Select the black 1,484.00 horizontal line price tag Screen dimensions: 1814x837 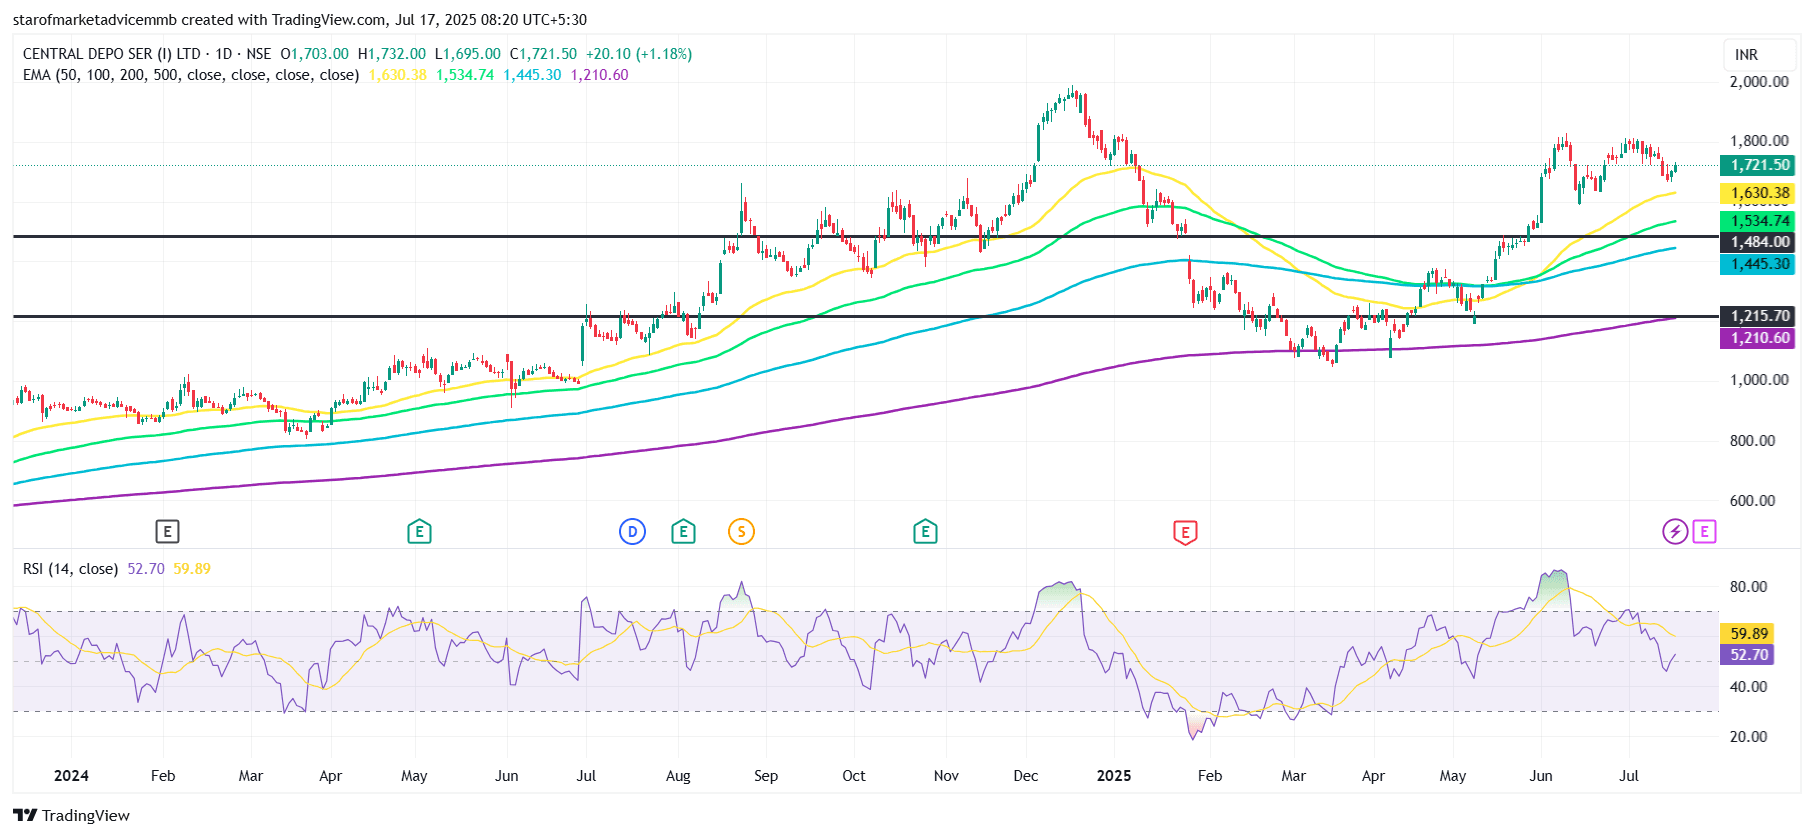[x=1757, y=242]
